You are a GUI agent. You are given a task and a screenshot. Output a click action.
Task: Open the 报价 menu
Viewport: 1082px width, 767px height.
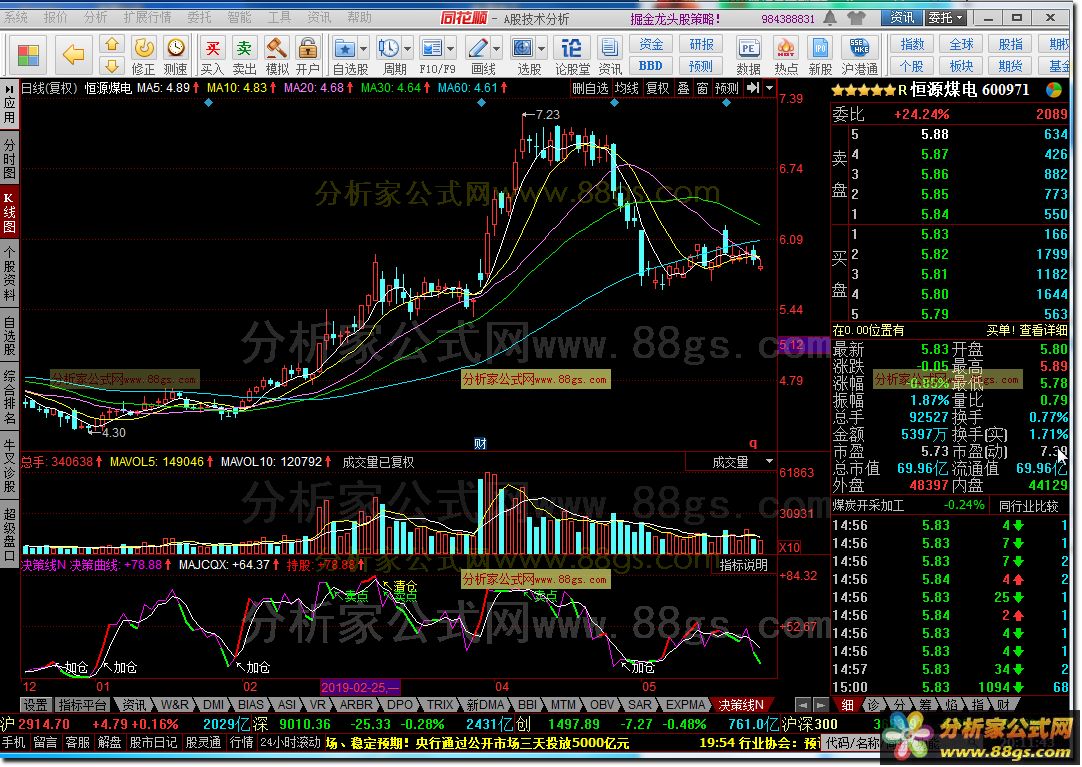point(55,17)
